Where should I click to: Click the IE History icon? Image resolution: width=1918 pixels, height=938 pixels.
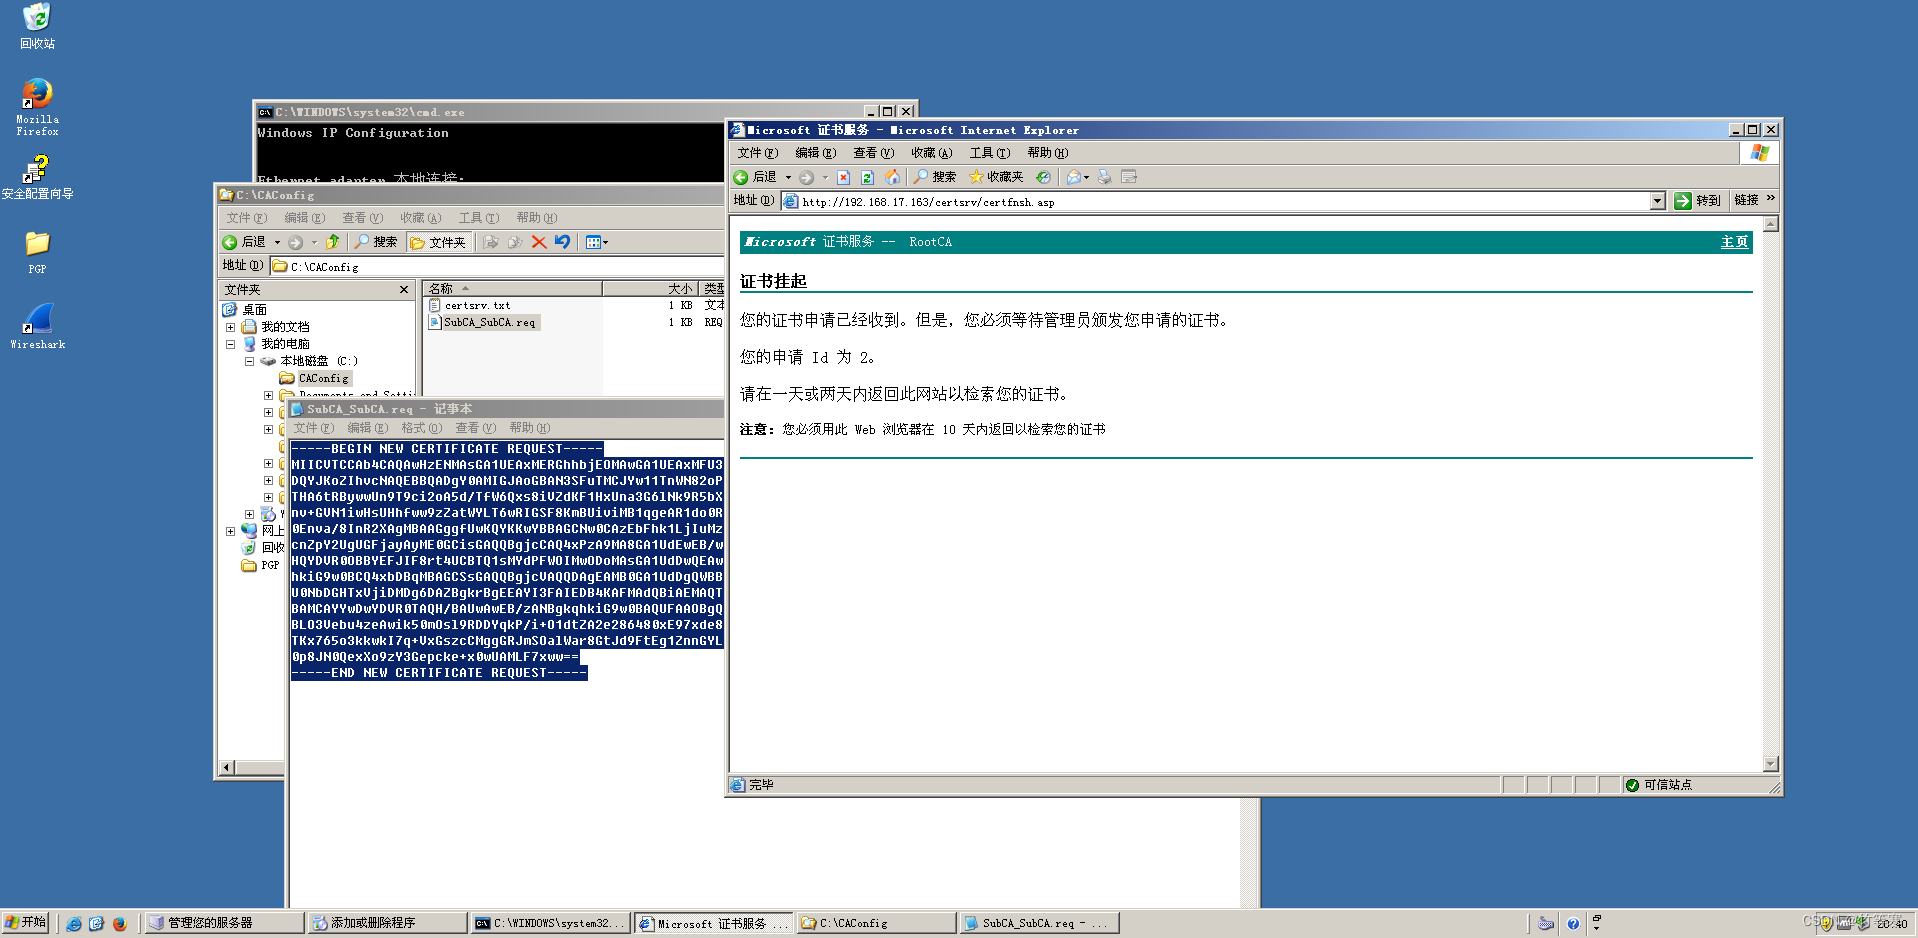click(x=1043, y=177)
